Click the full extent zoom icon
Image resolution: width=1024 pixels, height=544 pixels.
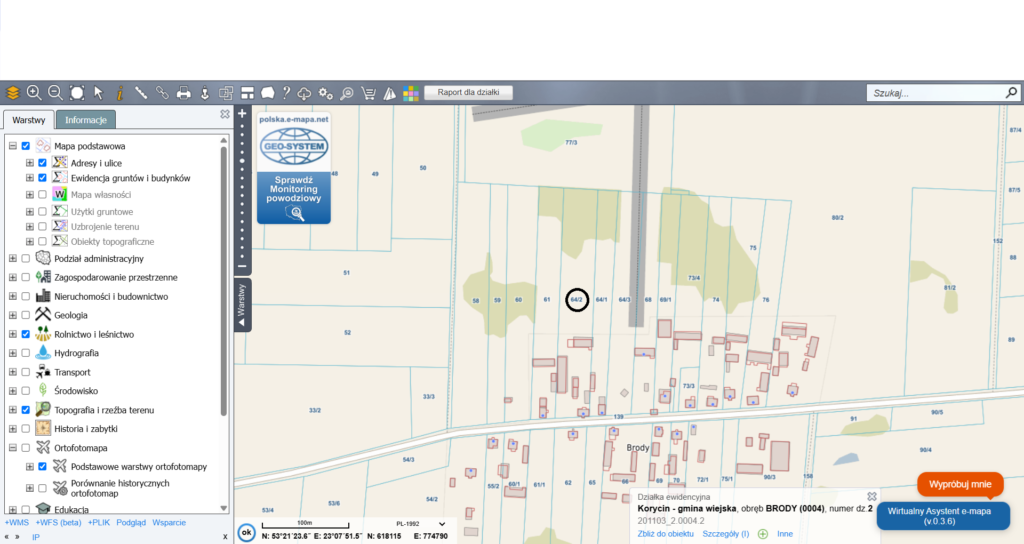click(x=77, y=93)
